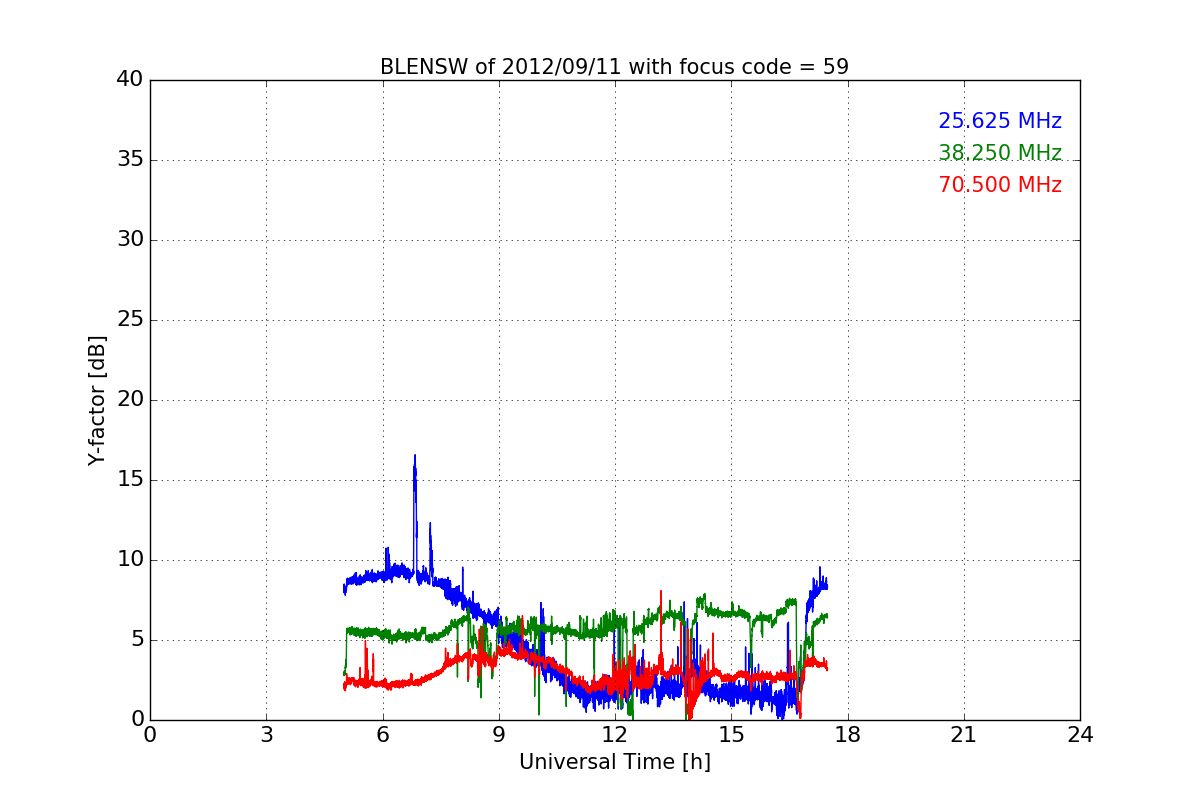Click y-axis tick label '15'
This screenshot has height=800, width=1200.
pyautogui.click(x=130, y=480)
